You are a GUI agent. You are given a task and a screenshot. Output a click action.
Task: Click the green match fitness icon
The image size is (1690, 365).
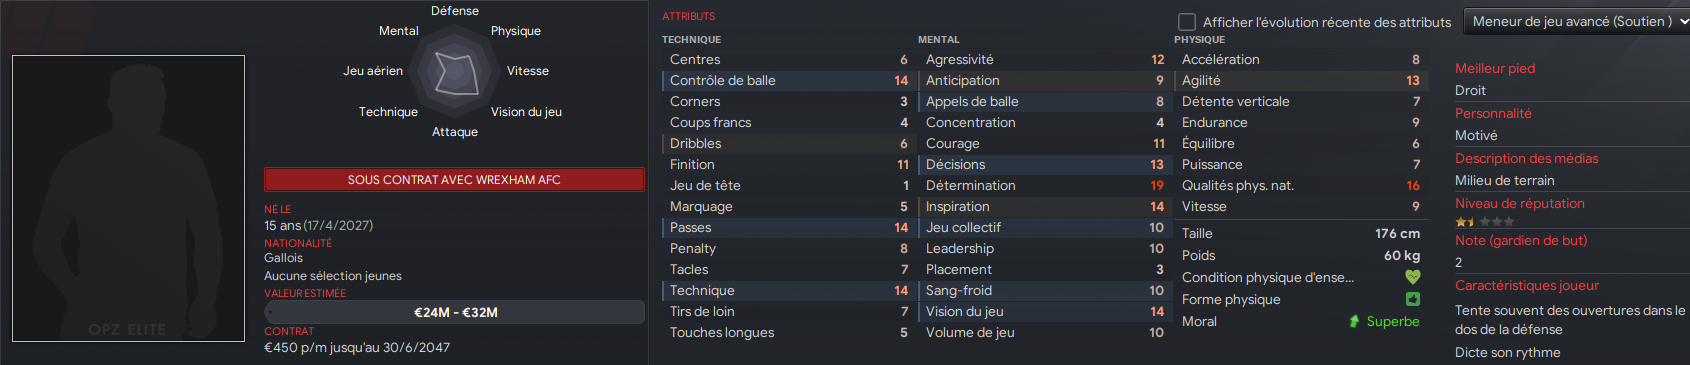point(1412,299)
